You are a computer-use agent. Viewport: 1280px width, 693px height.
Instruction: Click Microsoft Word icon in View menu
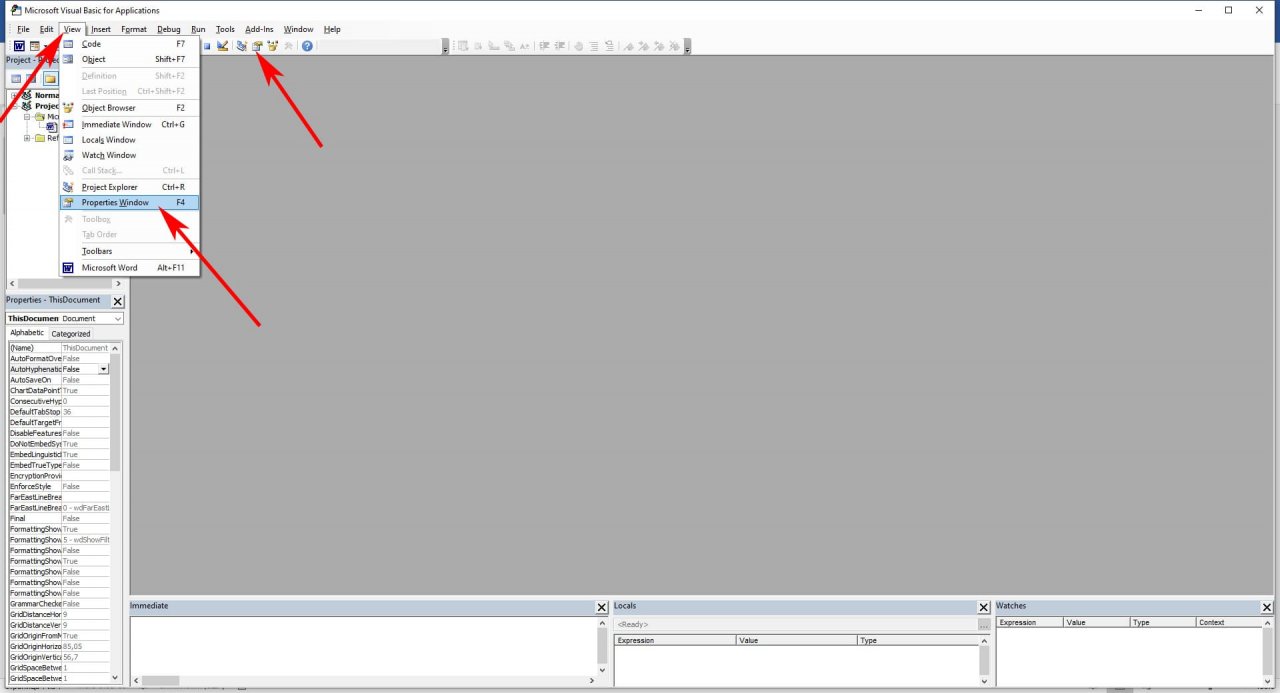(69, 268)
